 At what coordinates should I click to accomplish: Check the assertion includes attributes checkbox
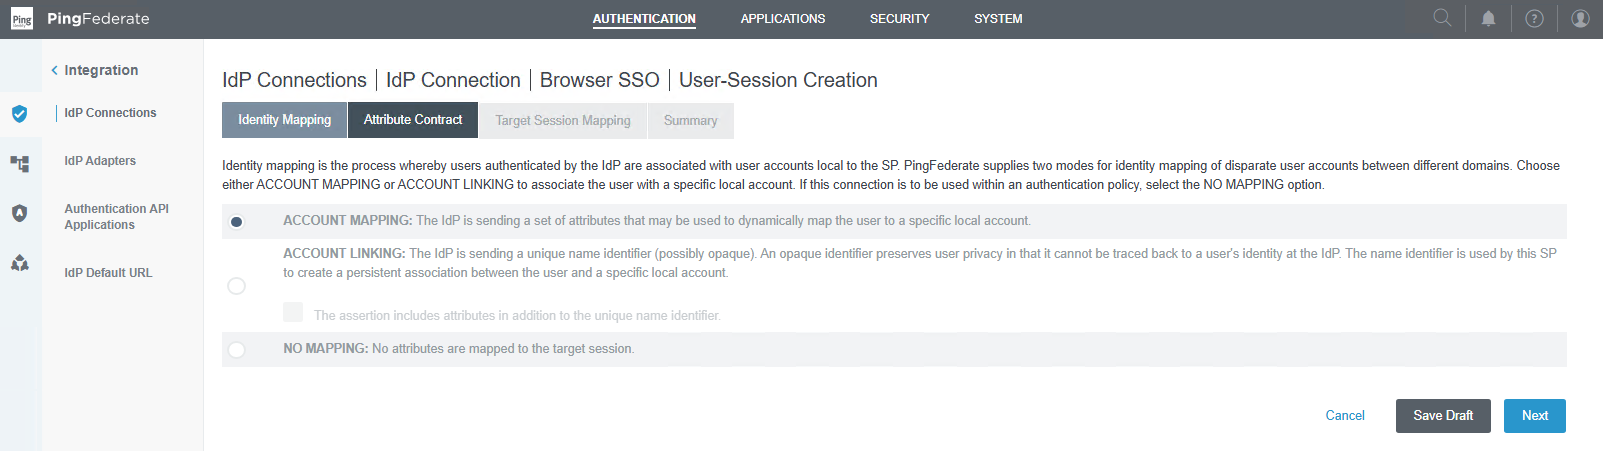click(293, 312)
